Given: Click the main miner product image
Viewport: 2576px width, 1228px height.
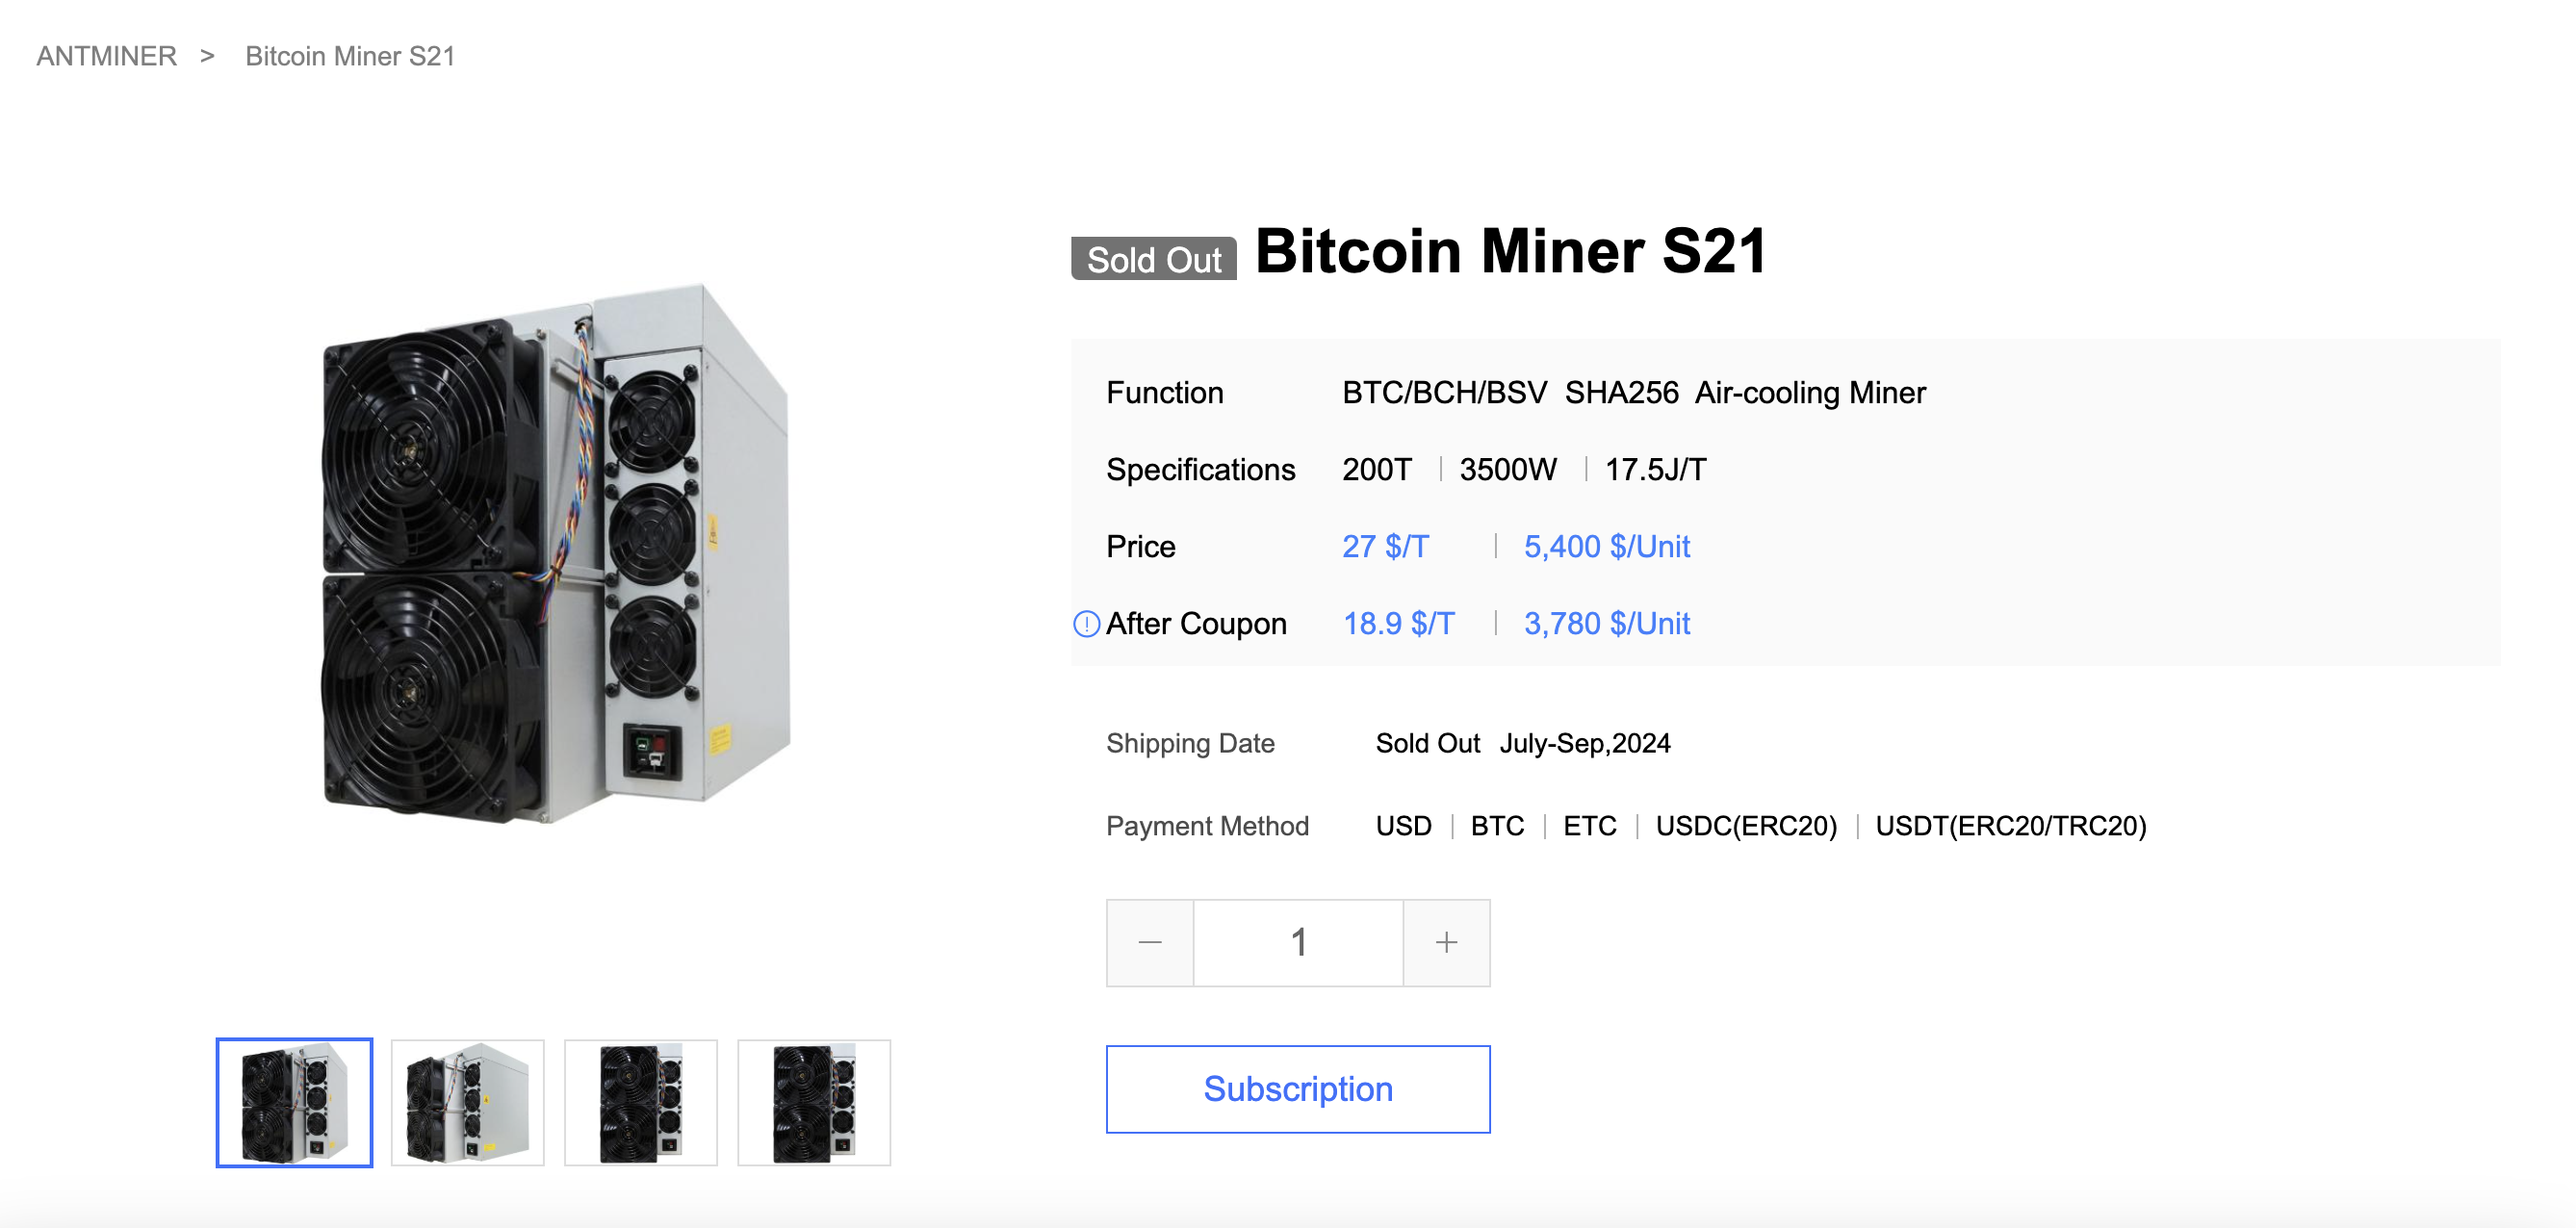Looking at the screenshot, I should click(x=557, y=555).
